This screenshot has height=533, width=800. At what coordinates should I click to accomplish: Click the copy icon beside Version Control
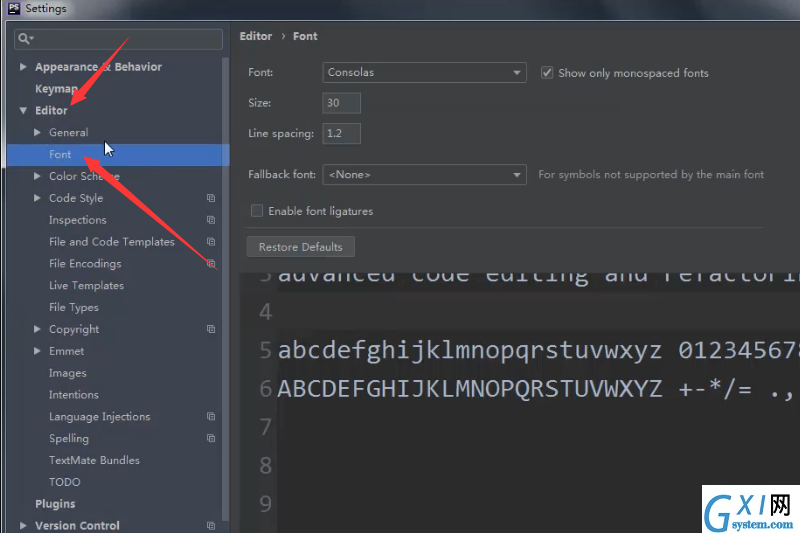point(211,525)
